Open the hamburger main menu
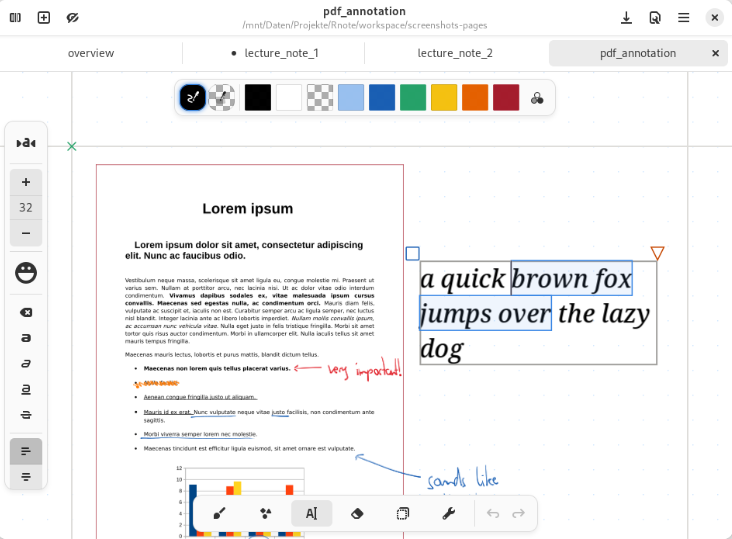This screenshot has height=539, width=732. 683,18
